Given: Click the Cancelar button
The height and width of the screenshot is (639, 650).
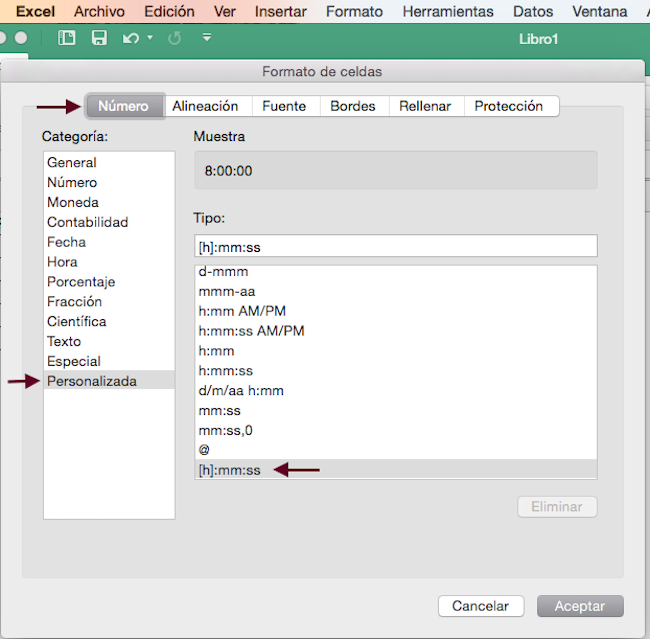Looking at the screenshot, I should [x=480, y=606].
